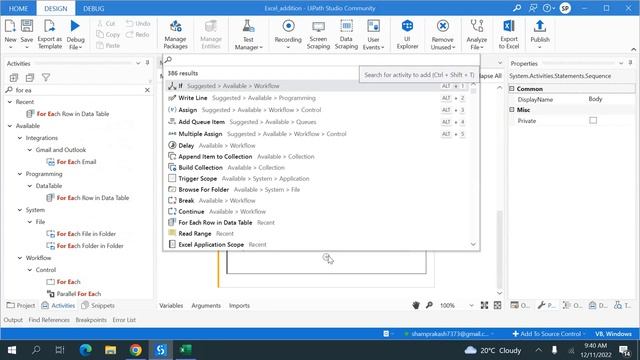Click the Publish icon
The image size is (640, 360).
[540, 26]
